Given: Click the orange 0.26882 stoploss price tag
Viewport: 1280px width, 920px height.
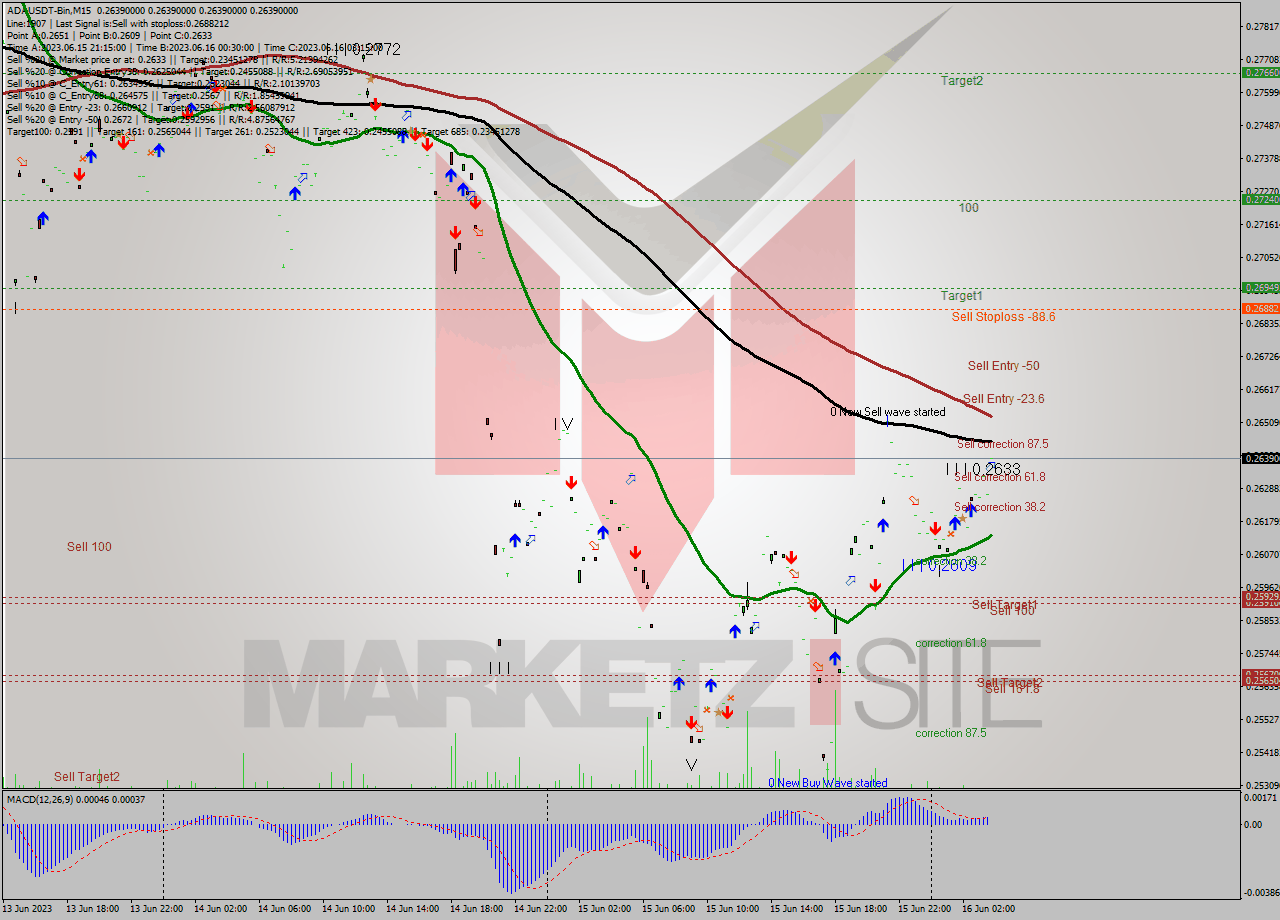Looking at the screenshot, I should [1260, 309].
